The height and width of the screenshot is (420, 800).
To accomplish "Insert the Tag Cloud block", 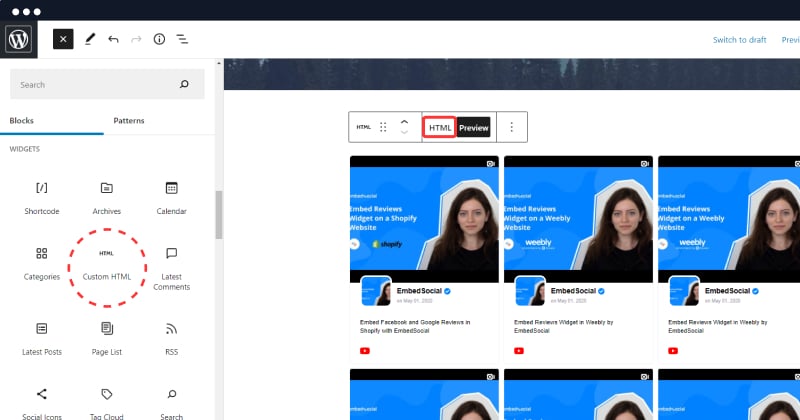I will 107,403.
